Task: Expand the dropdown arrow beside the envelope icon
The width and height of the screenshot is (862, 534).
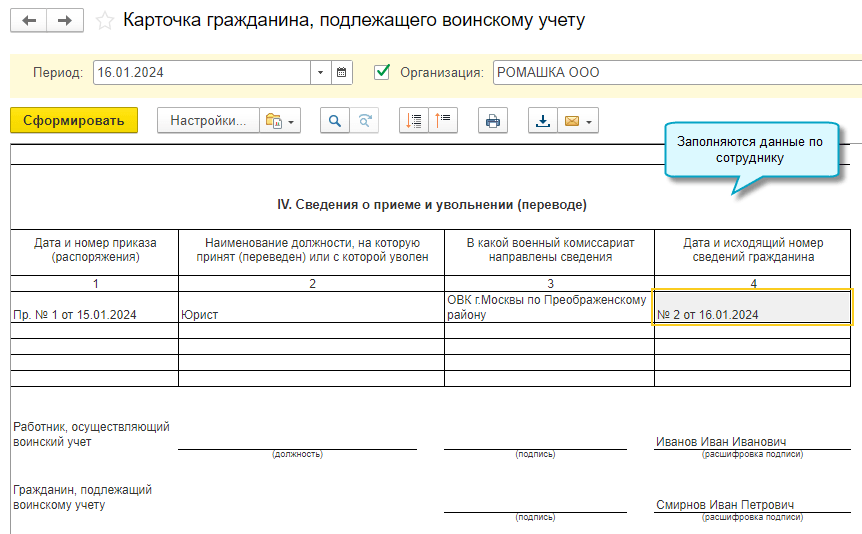Action: click(x=590, y=121)
